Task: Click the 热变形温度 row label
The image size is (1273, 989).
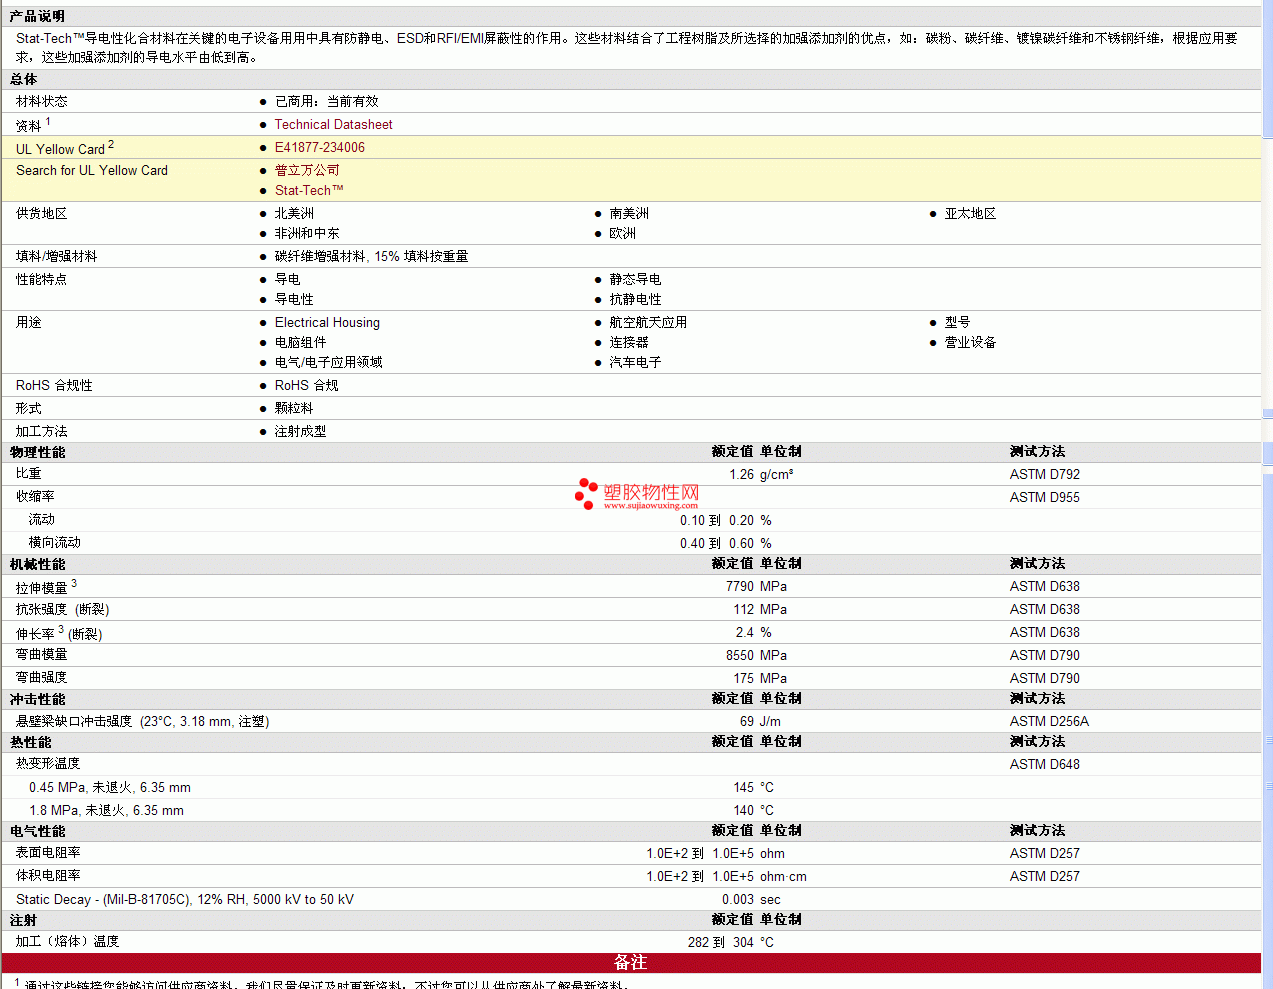Action: point(48,764)
